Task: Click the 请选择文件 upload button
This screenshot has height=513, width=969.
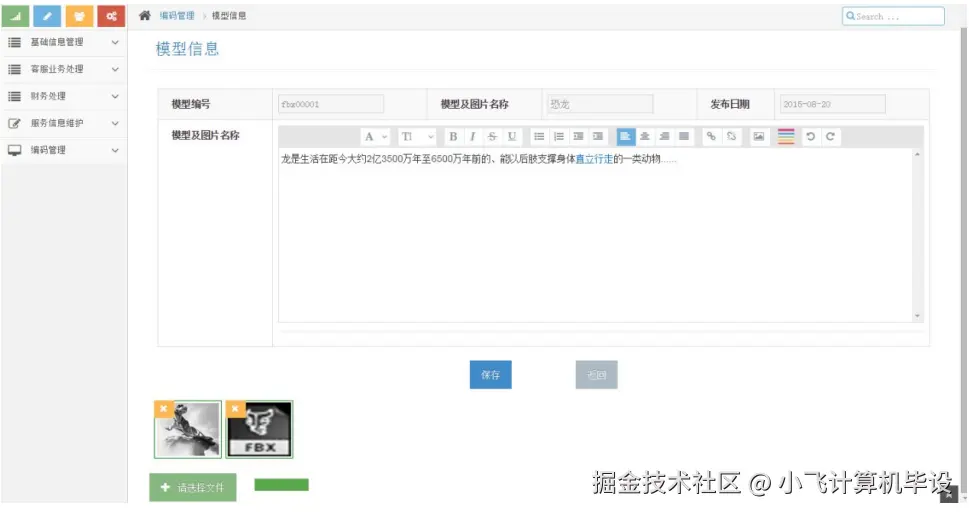Action: tap(193, 488)
